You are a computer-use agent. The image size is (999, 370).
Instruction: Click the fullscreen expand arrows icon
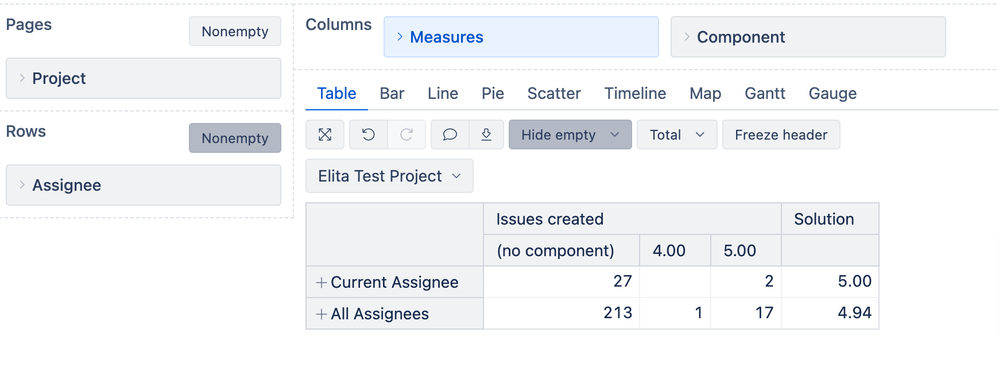click(325, 134)
